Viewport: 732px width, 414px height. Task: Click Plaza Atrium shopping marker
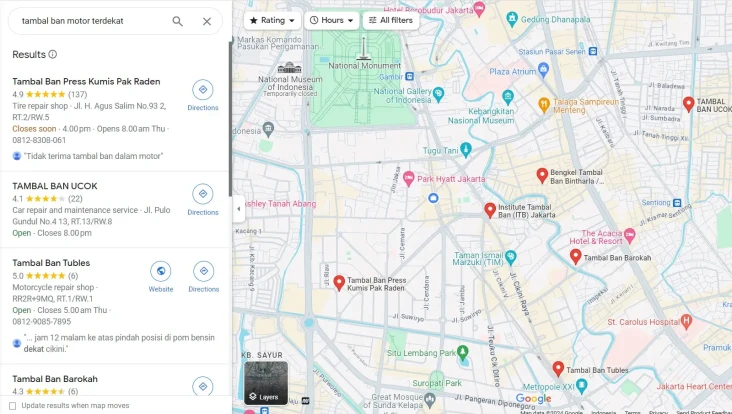[x=543, y=70]
